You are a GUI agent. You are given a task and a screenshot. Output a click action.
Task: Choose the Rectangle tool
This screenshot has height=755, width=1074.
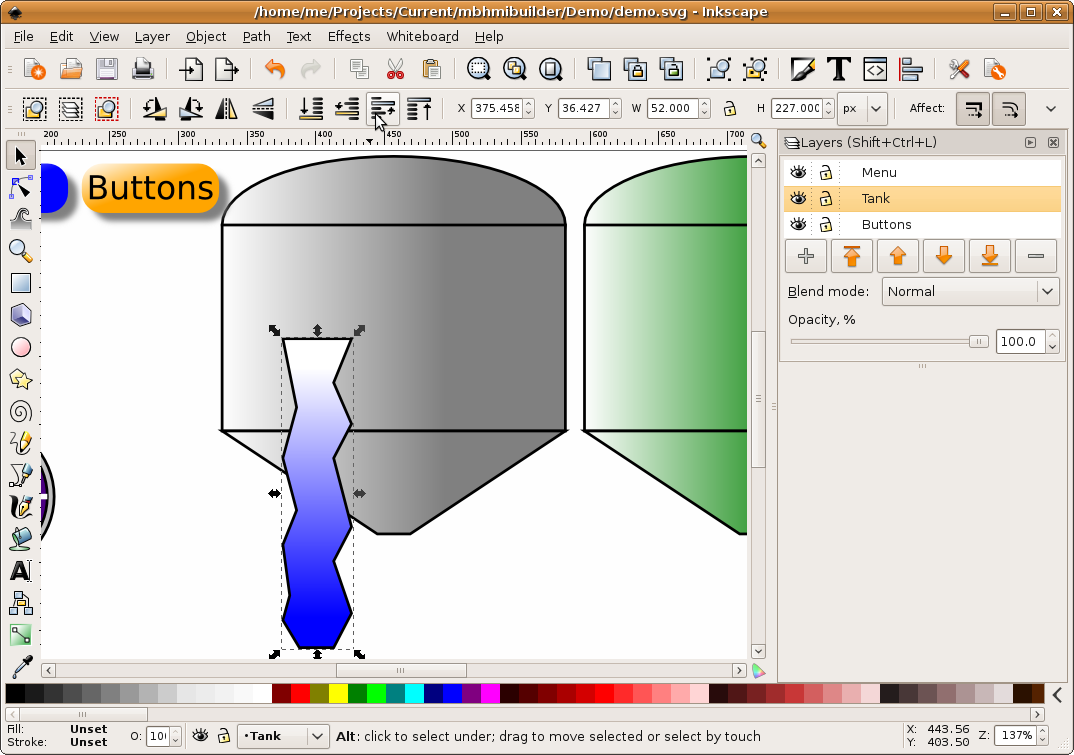click(21, 283)
